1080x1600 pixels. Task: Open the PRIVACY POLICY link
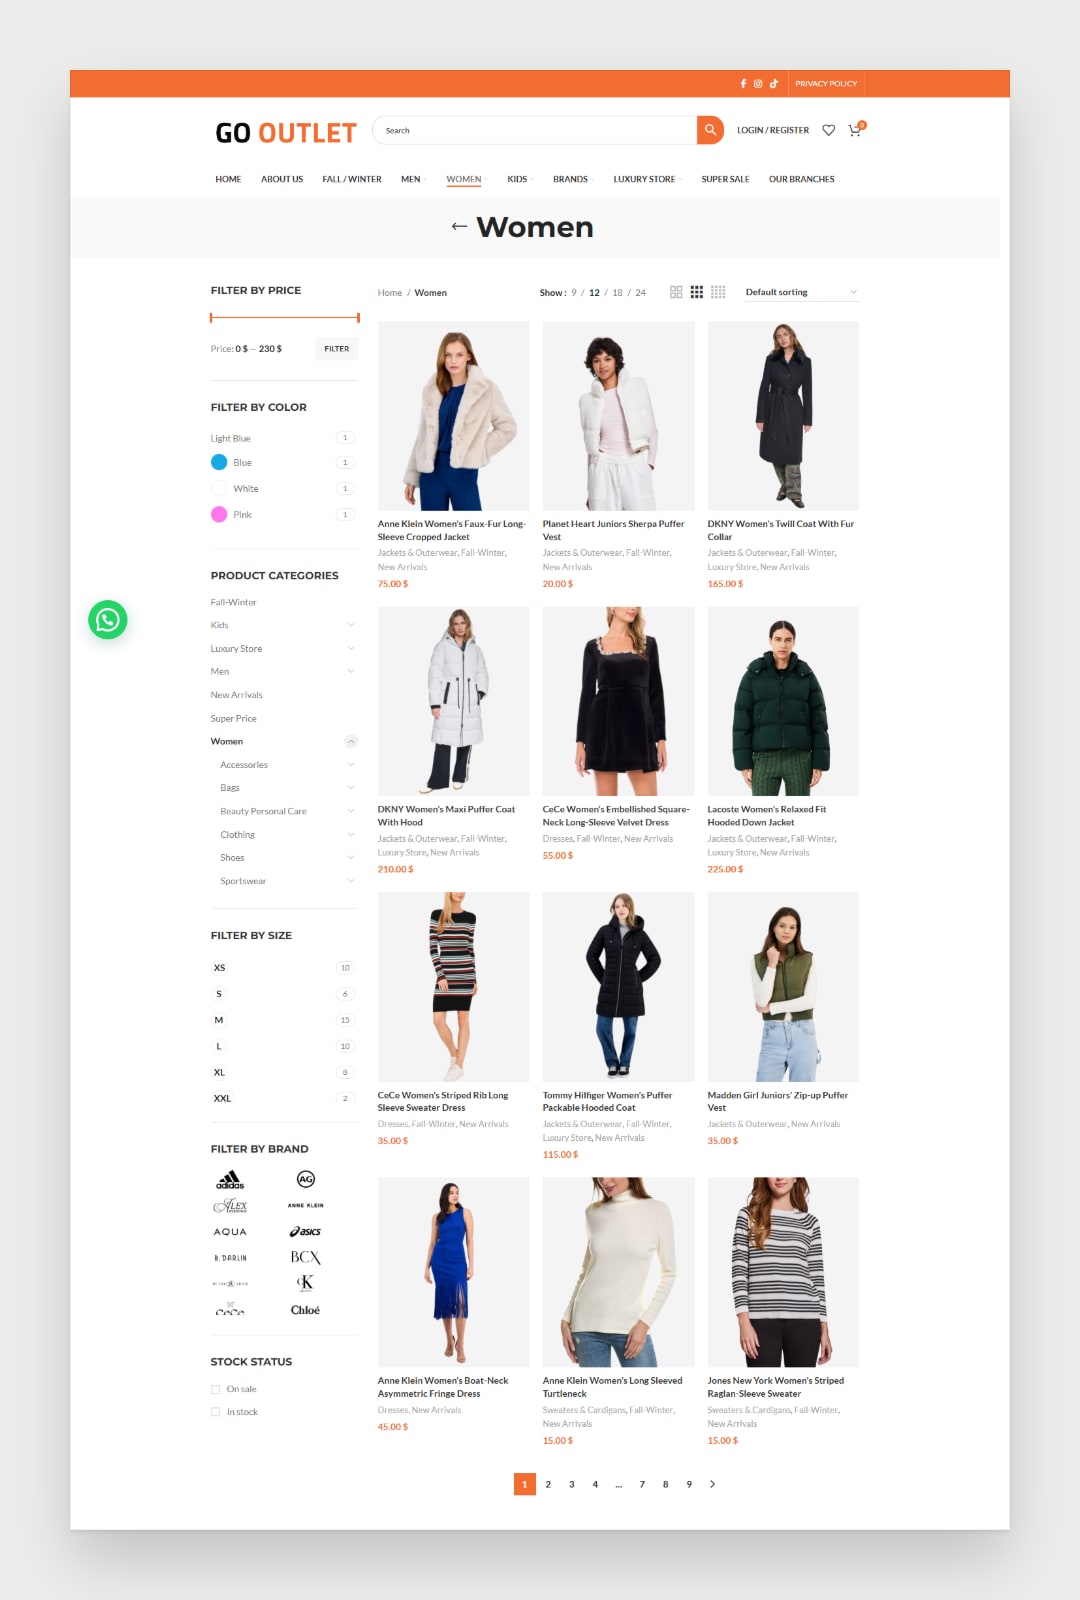[x=826, y=84]
